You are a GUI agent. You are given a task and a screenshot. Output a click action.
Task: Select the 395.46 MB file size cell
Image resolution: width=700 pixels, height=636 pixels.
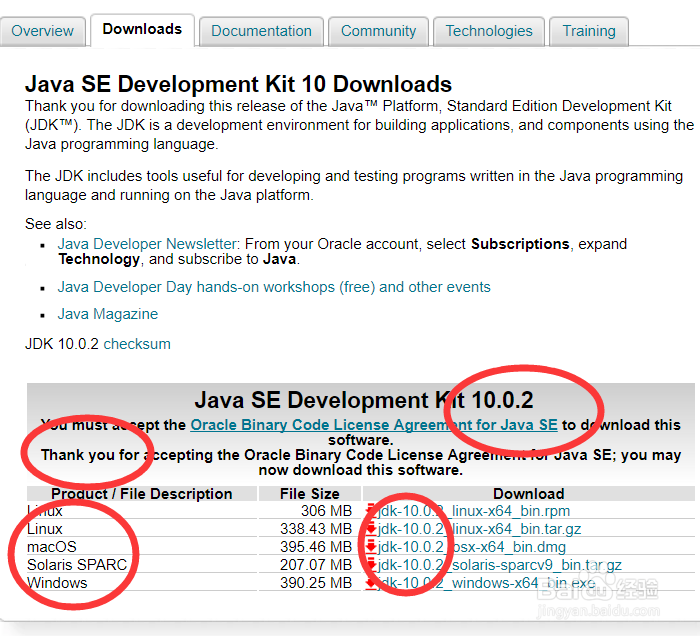click(x=316, y=547)
